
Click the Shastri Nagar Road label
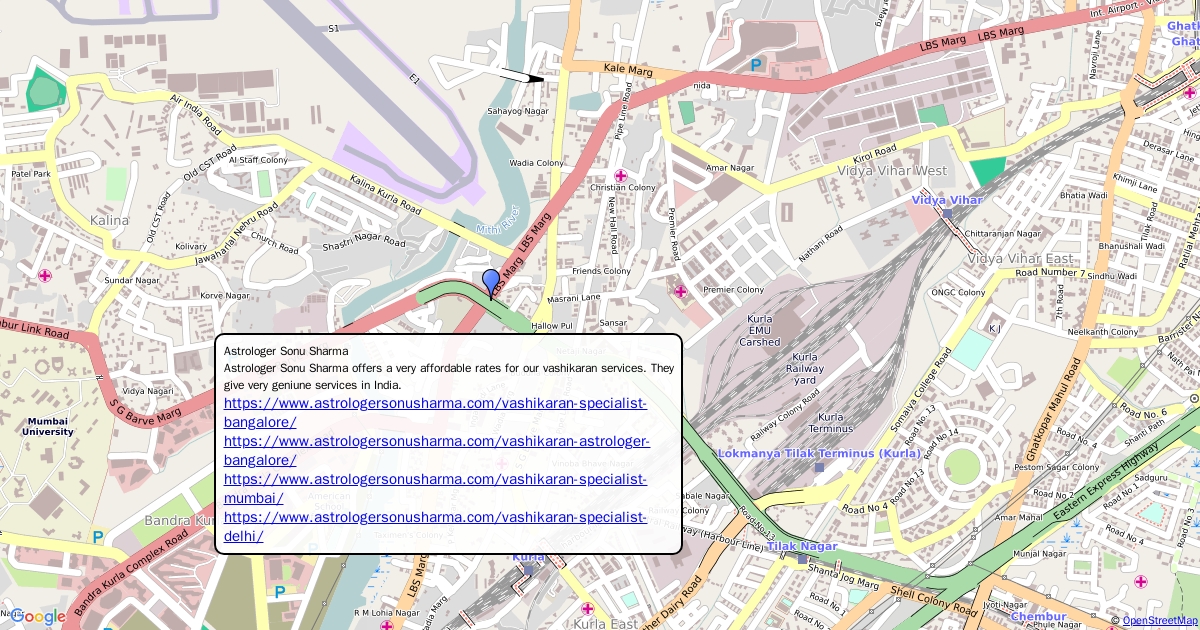pos(364,243)
